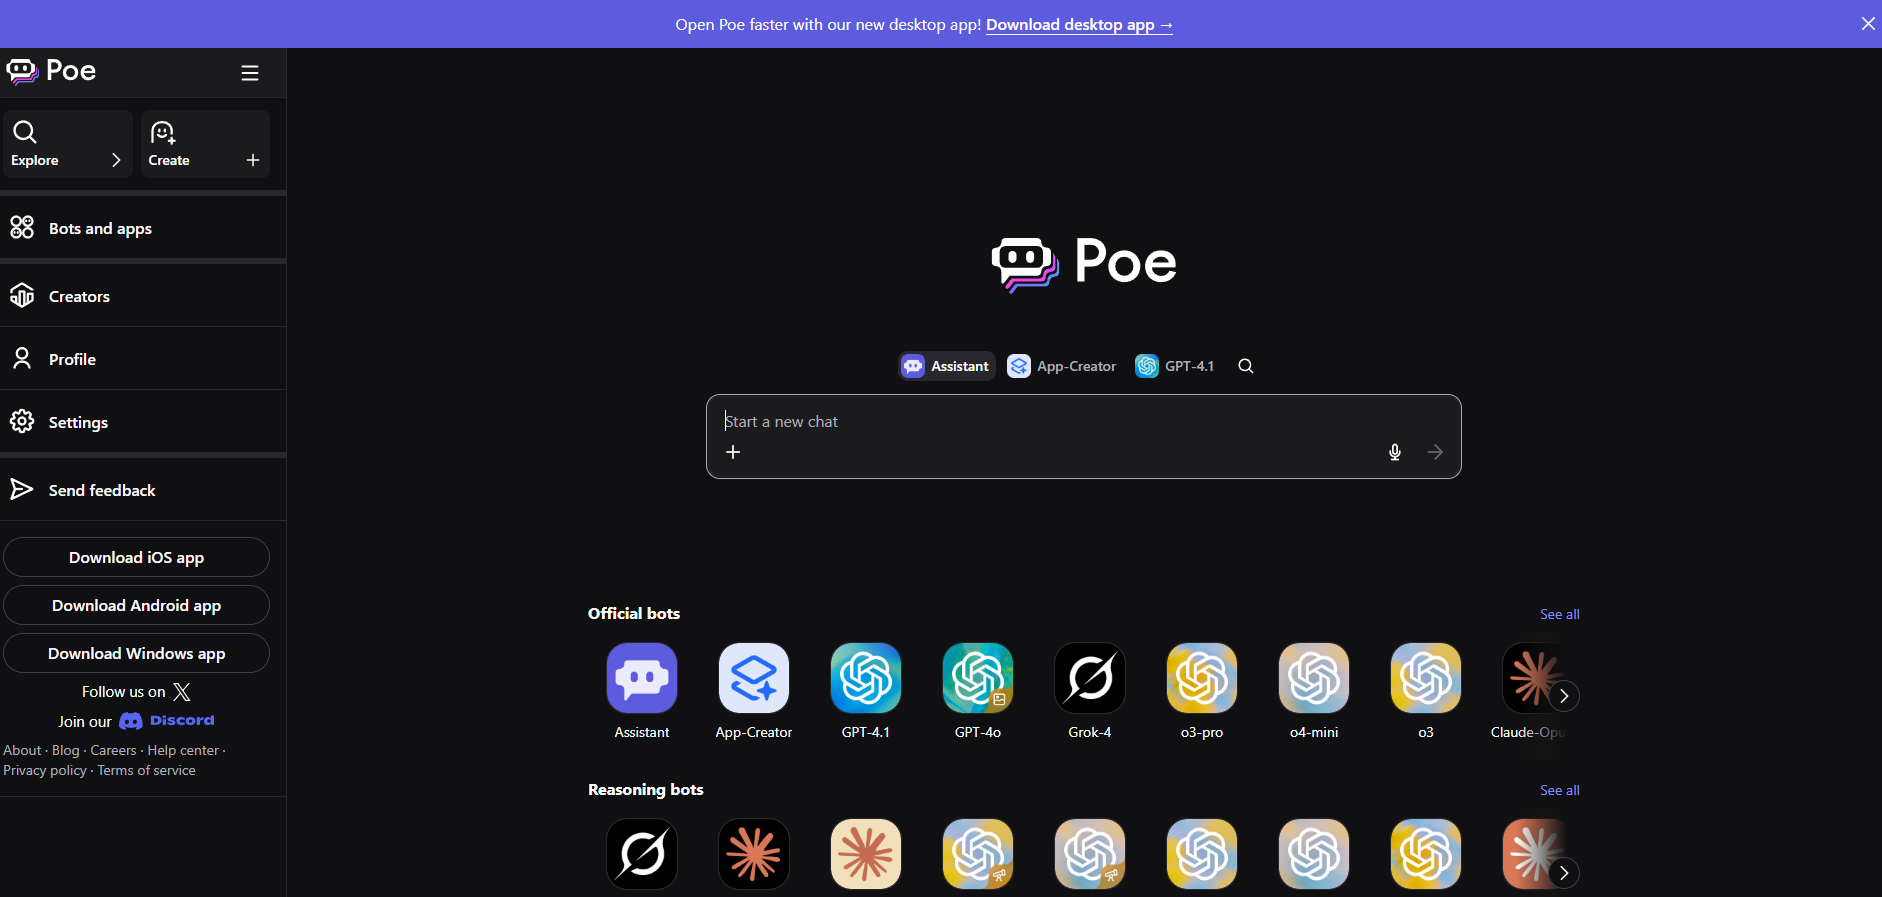Dismiss the desktop app banner
This screenshot has width=1882, height=897.
point(1867,24)
